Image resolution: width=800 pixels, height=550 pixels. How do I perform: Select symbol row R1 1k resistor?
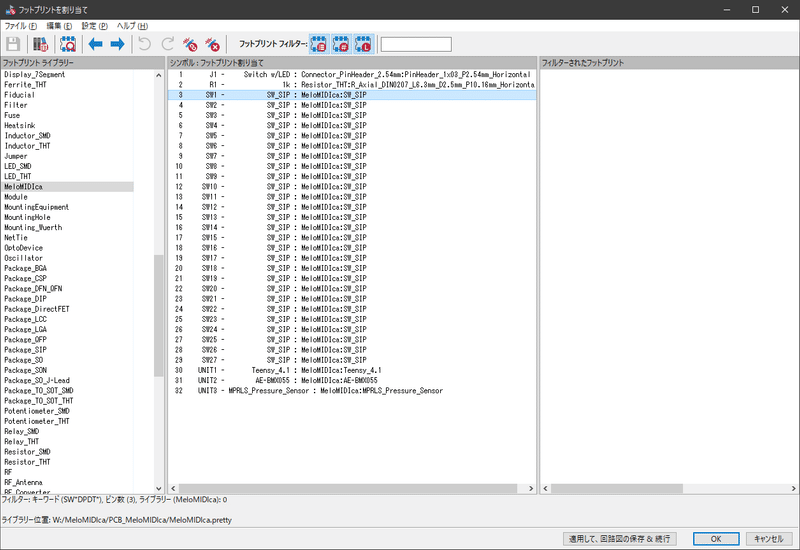pos(352,85)
